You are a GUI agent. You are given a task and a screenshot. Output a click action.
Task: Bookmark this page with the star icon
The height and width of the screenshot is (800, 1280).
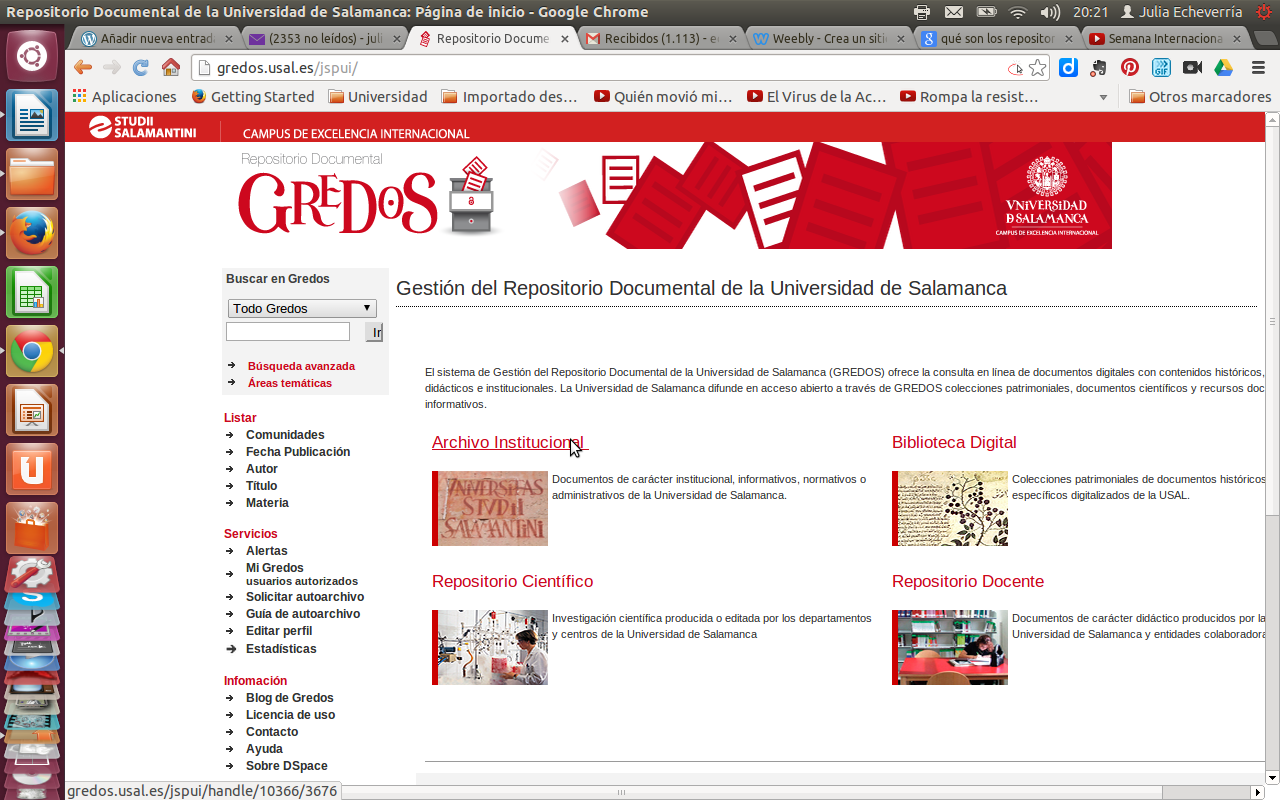[1038, 68]
